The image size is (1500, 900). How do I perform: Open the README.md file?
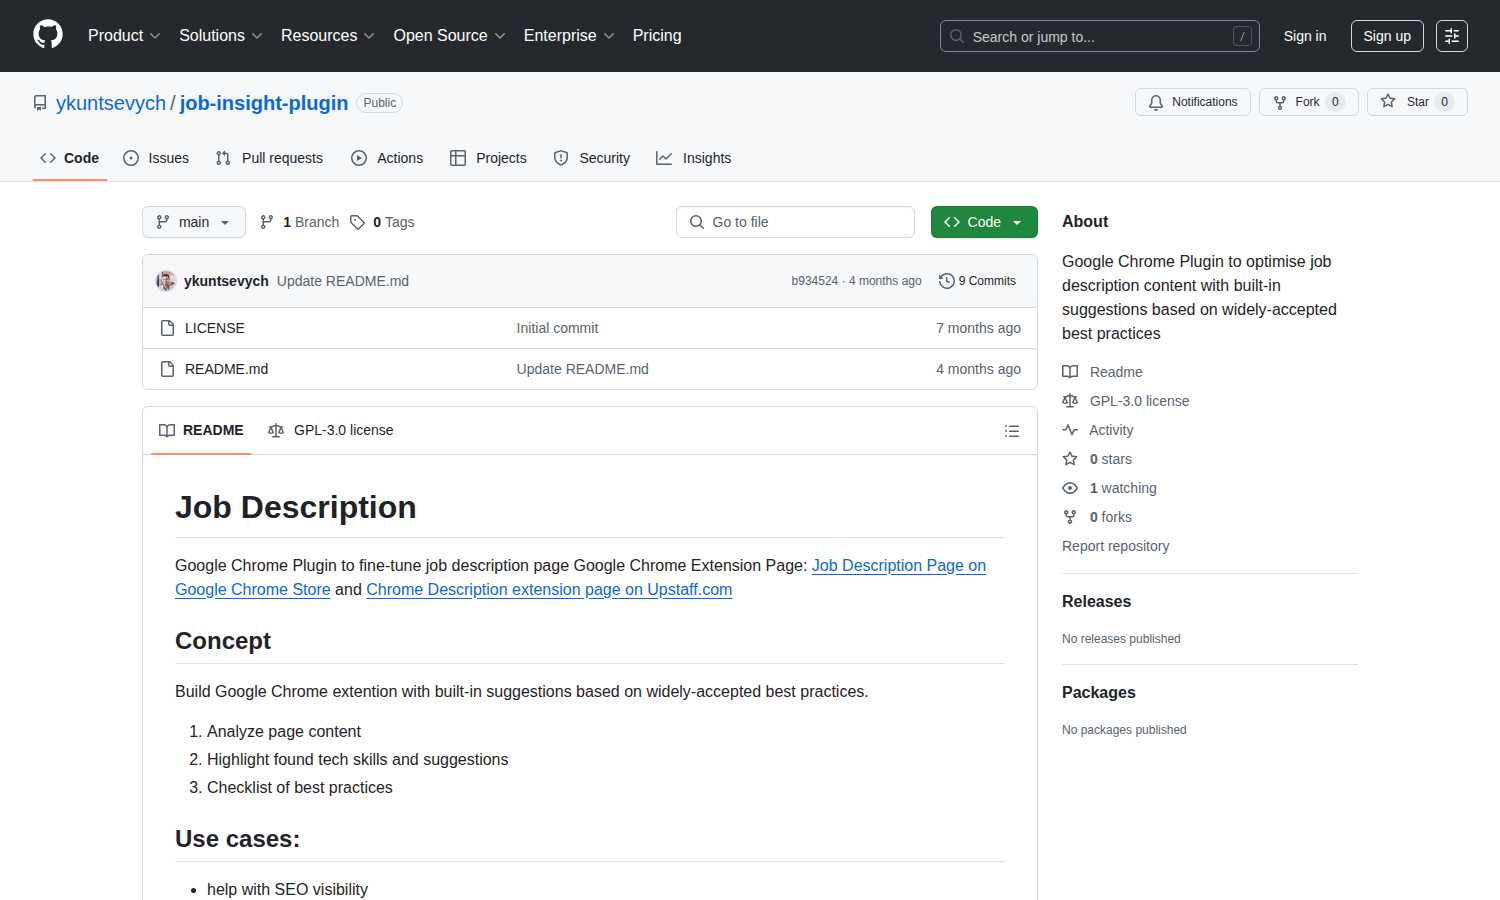point(227,369)
